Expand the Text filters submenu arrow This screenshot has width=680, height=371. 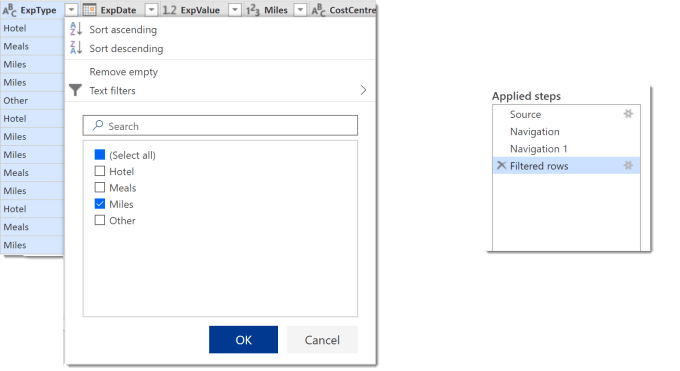tap(363, 90)
